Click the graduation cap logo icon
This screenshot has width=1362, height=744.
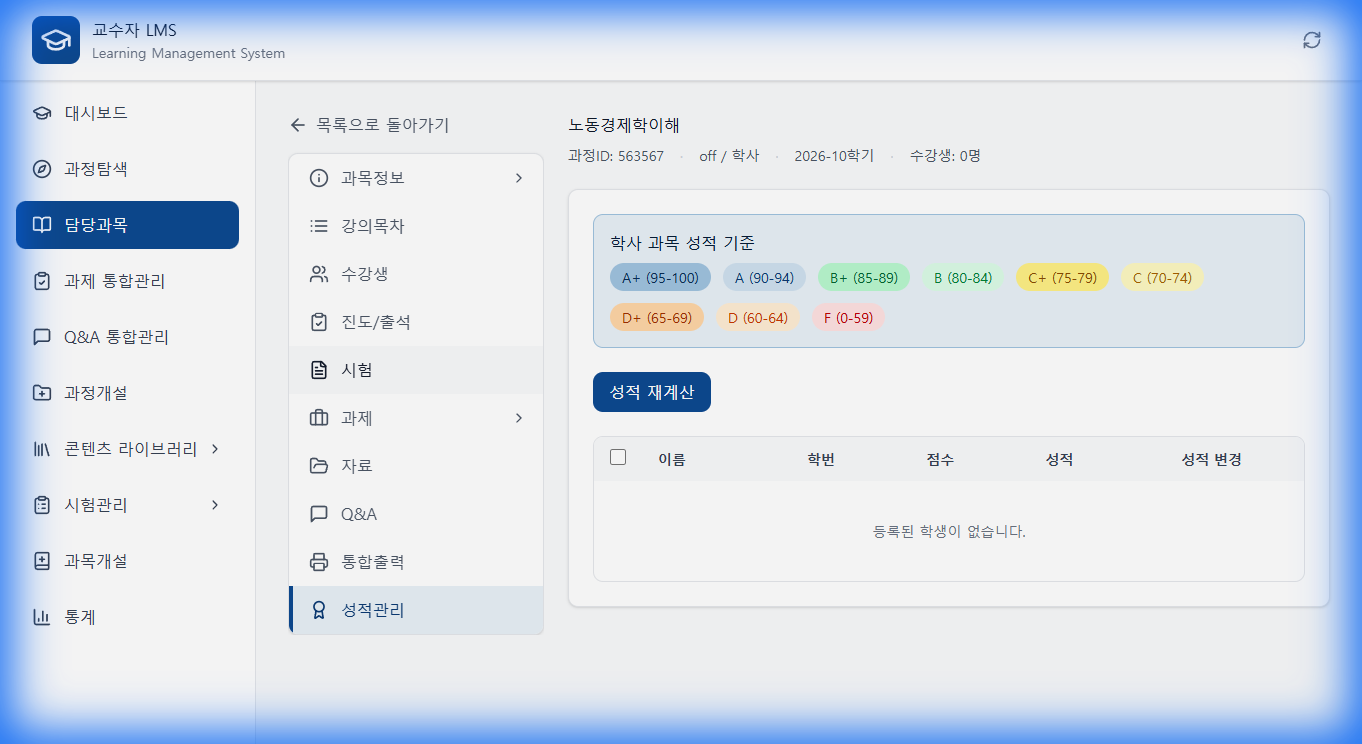click(x=55, y=40)
